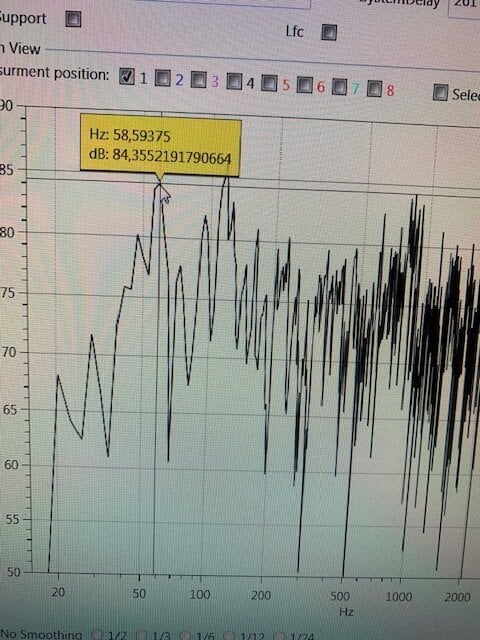Click the 50 dB axis label
The width and height of the screenshot is (480, 640).
pyautogui.click(x=13, y=572)
